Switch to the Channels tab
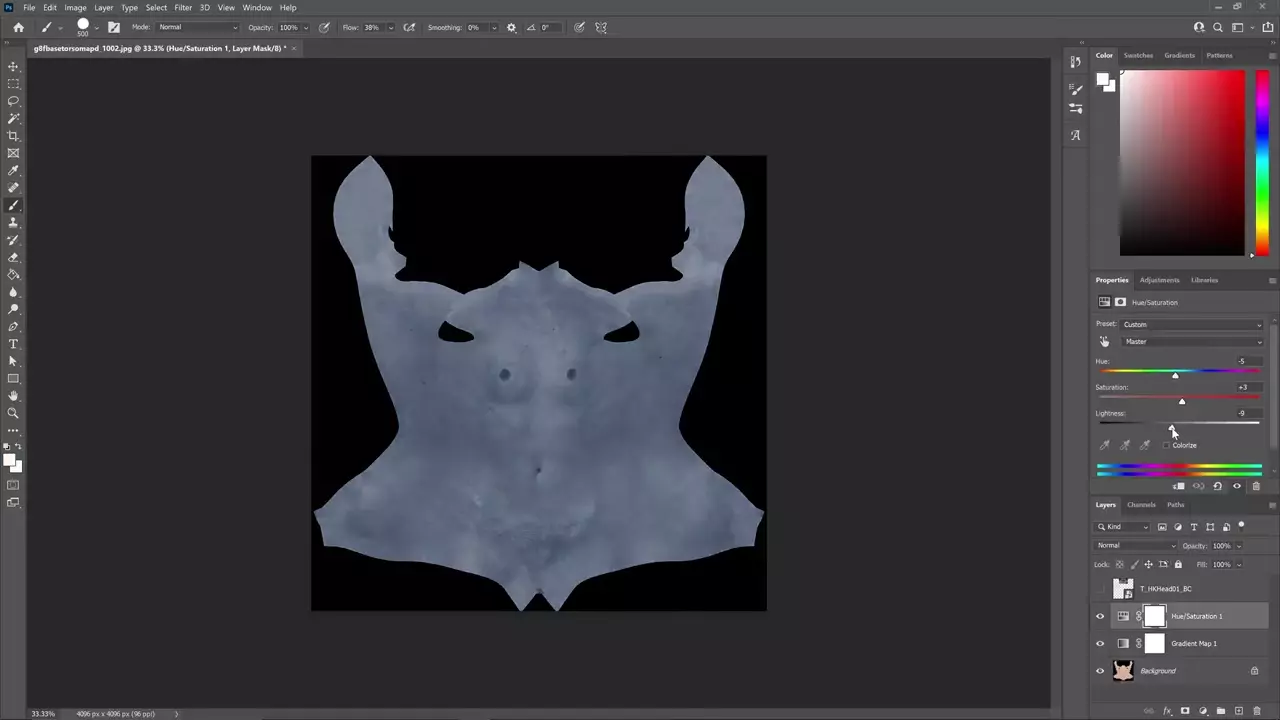The width and height of the screenshot is (1280, 720). click(1141, 505)
